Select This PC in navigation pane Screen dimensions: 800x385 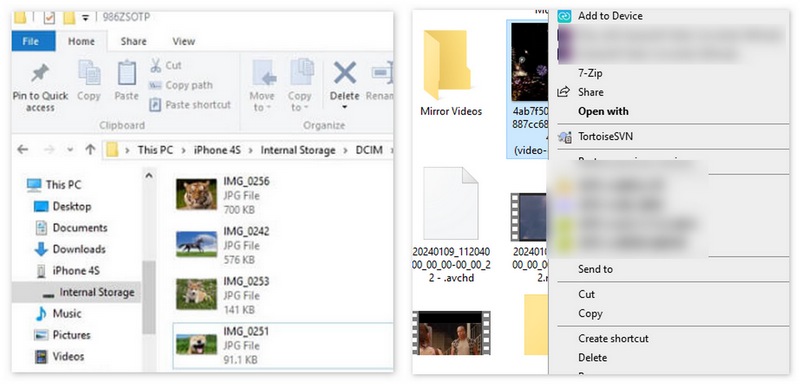(x=54, y=185)
